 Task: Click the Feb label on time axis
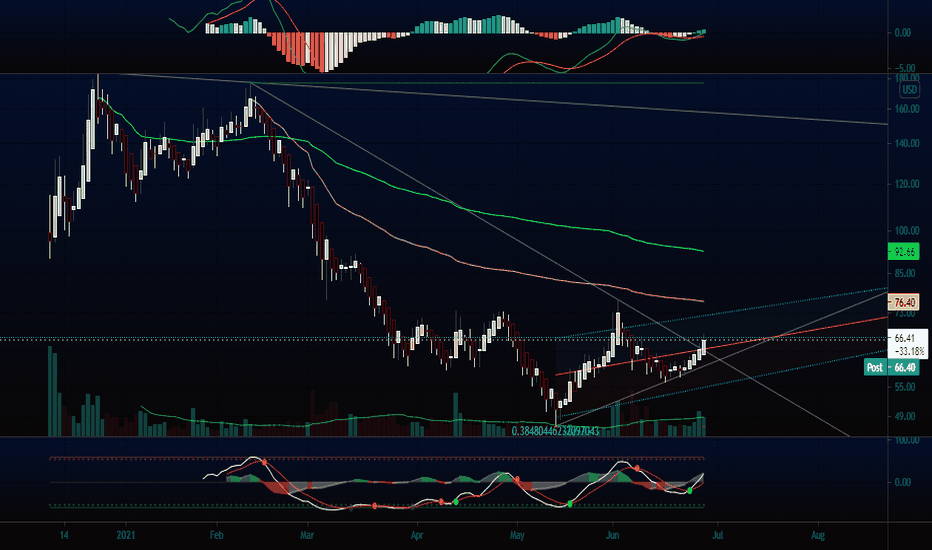click(x=216, y=535)
